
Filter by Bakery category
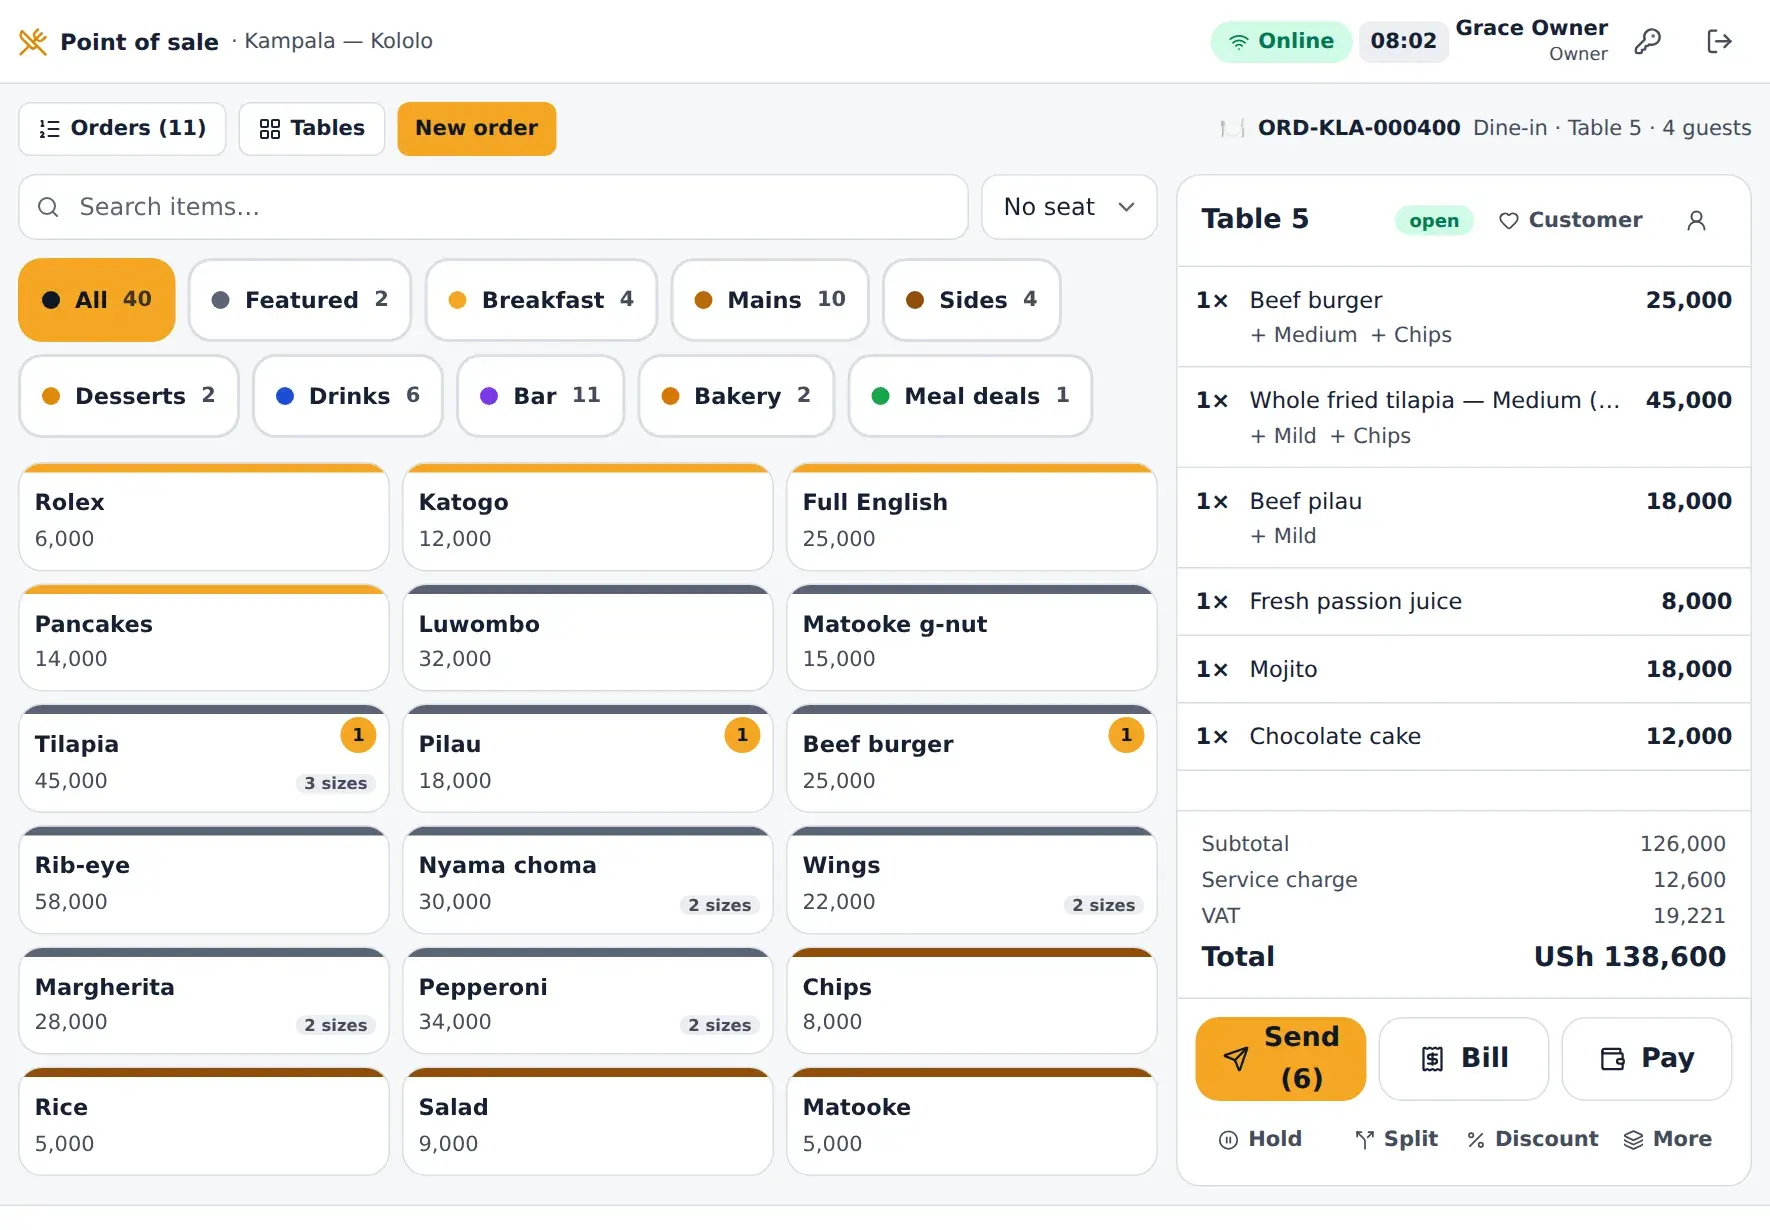point(736,396)
